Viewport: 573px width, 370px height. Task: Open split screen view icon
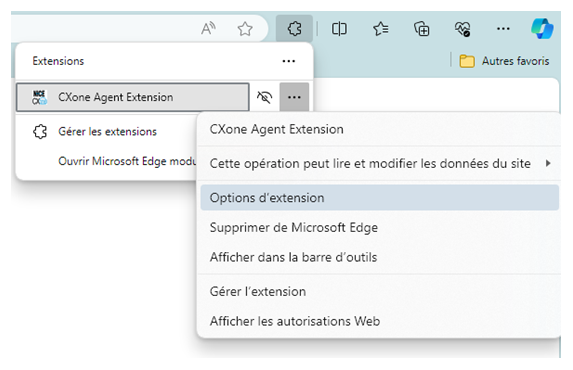pyautogui.click(x=339, y=29)
